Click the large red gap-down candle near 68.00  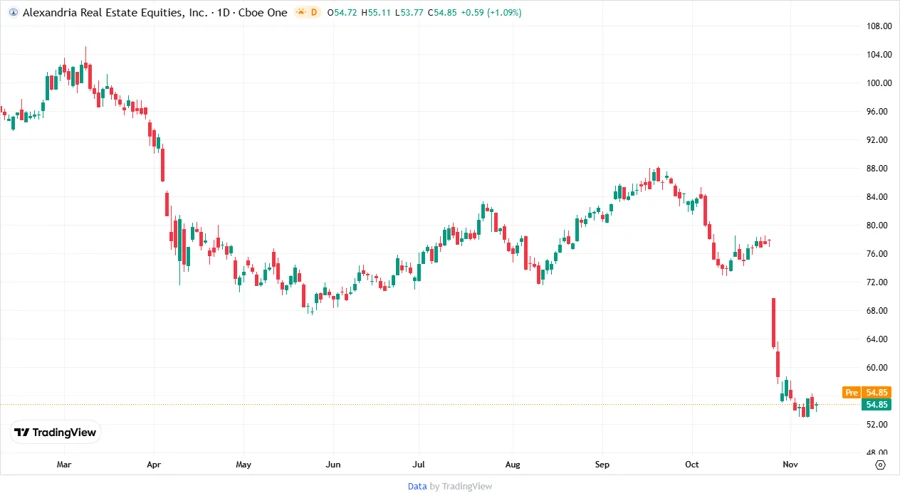[774, 323]
